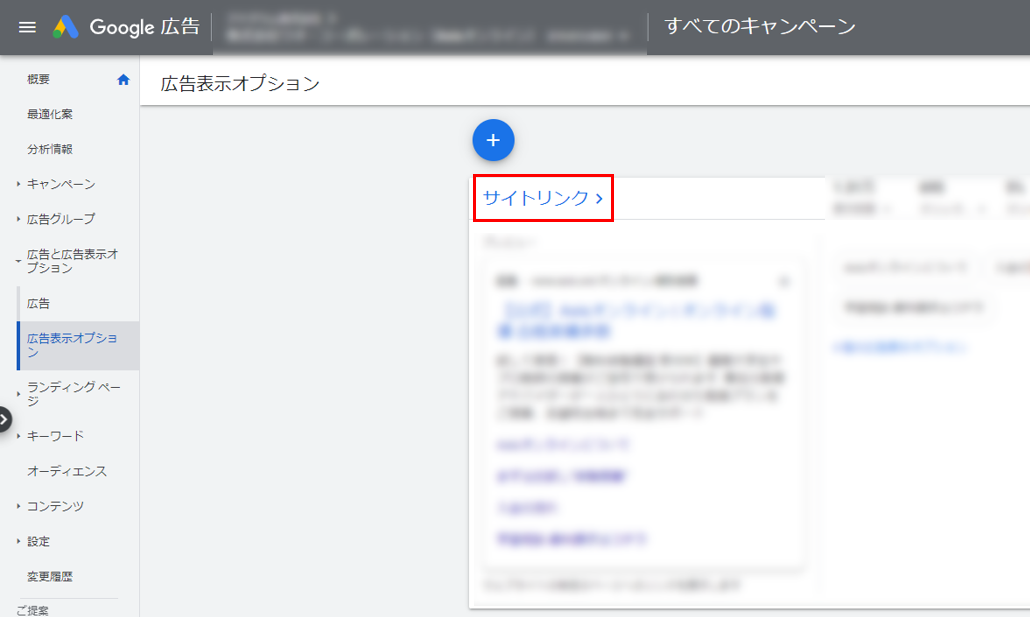Viewport: 1030px width, 617px height.
Task: Select 広告表示オプション in the sidebar
Action: tap(72, 345)
